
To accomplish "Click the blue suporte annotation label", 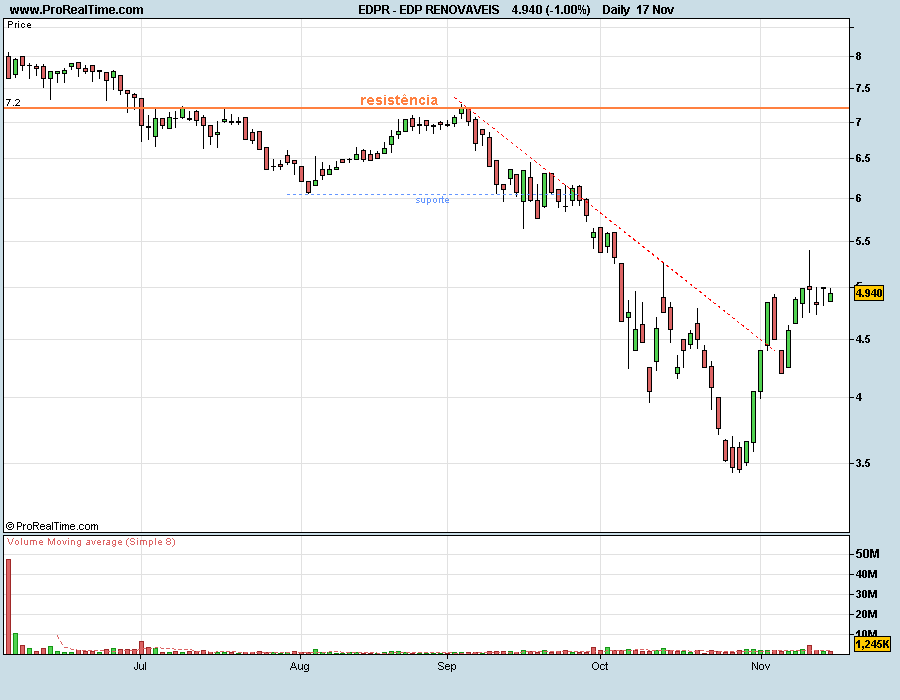I will tap(432, 200).
